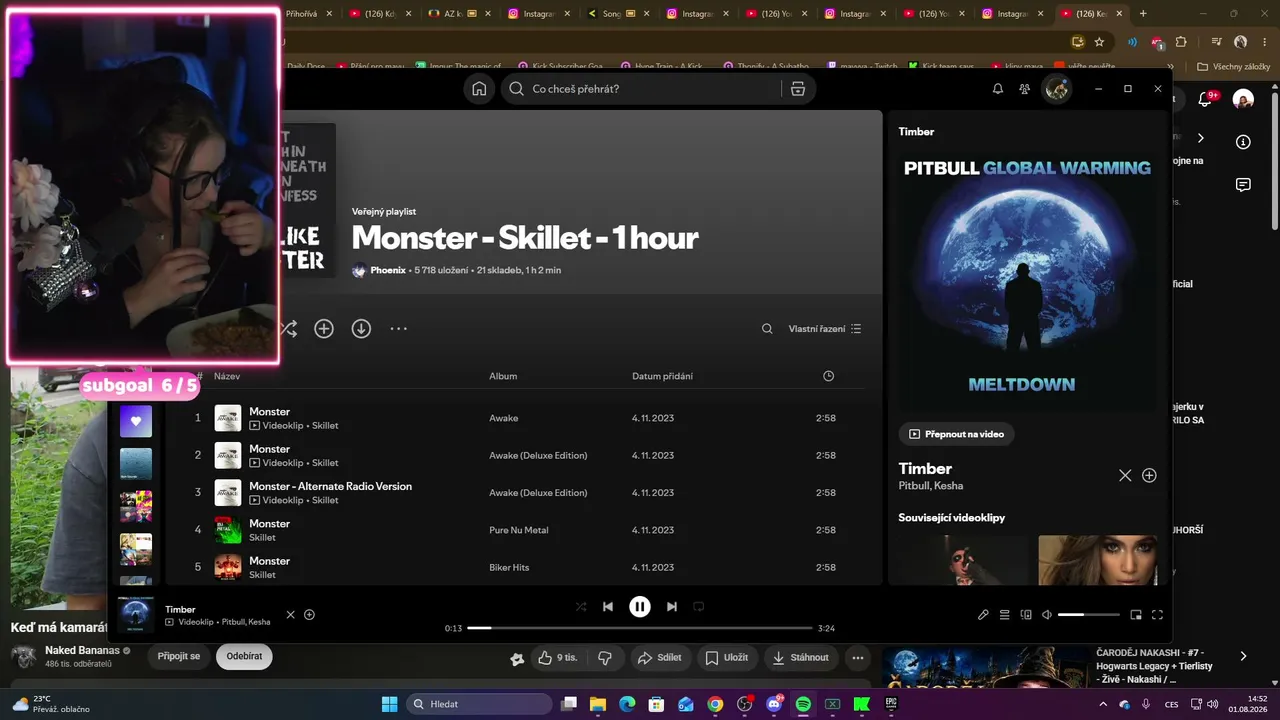Toggle repeat in the player bar

[699, 606]
